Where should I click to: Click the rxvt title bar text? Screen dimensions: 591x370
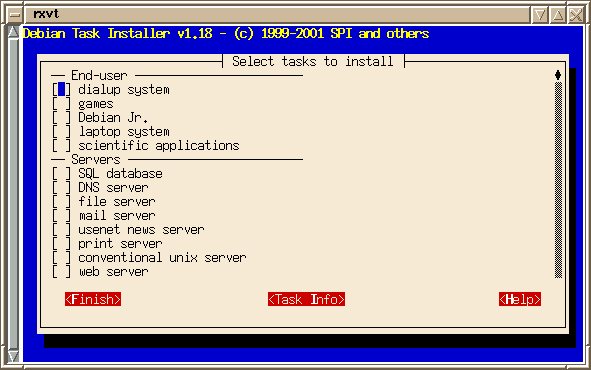point(46,14)
